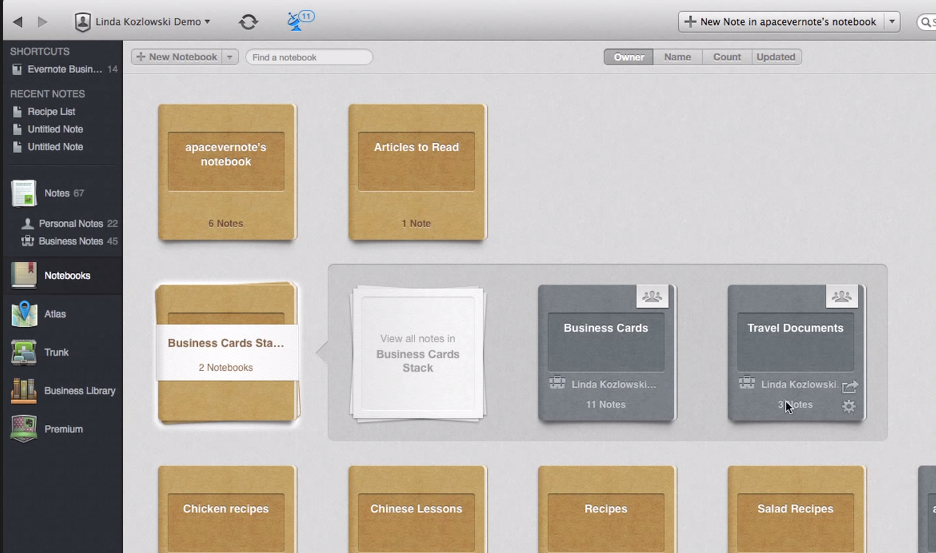Click the RECENT NOTES section header

point(47,94)
